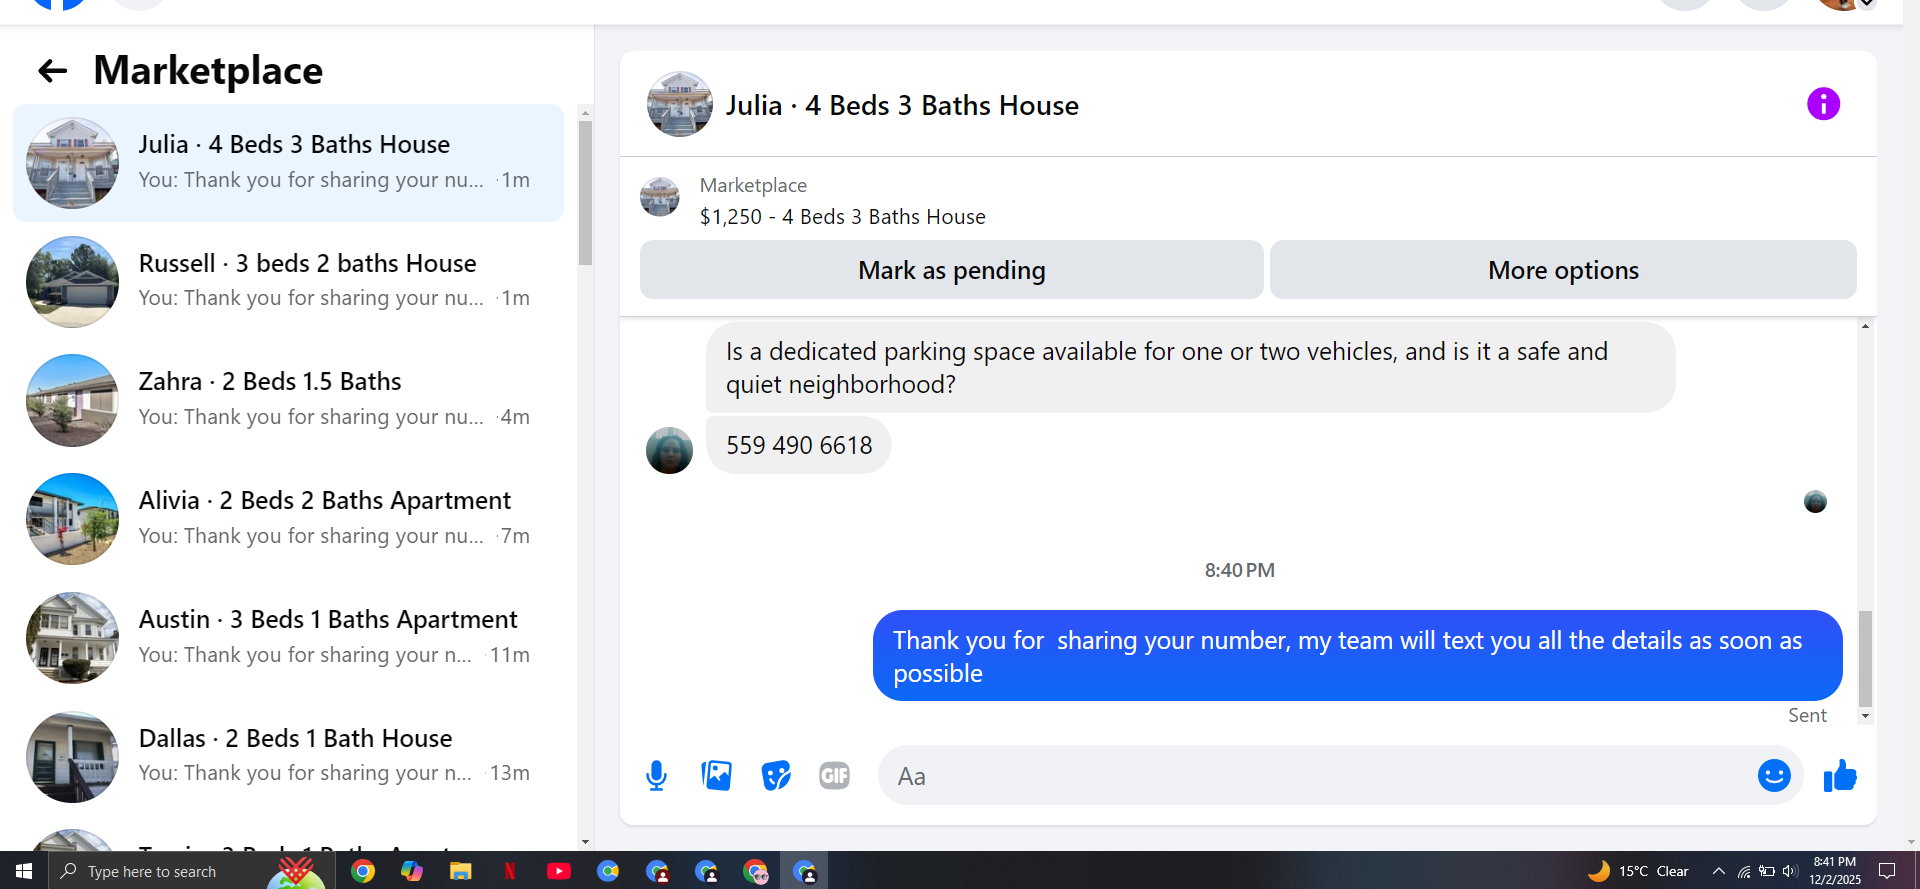Open the GIF picker icon
Viewport: 1920px width, 889px height.
click(x=834, y=775)
